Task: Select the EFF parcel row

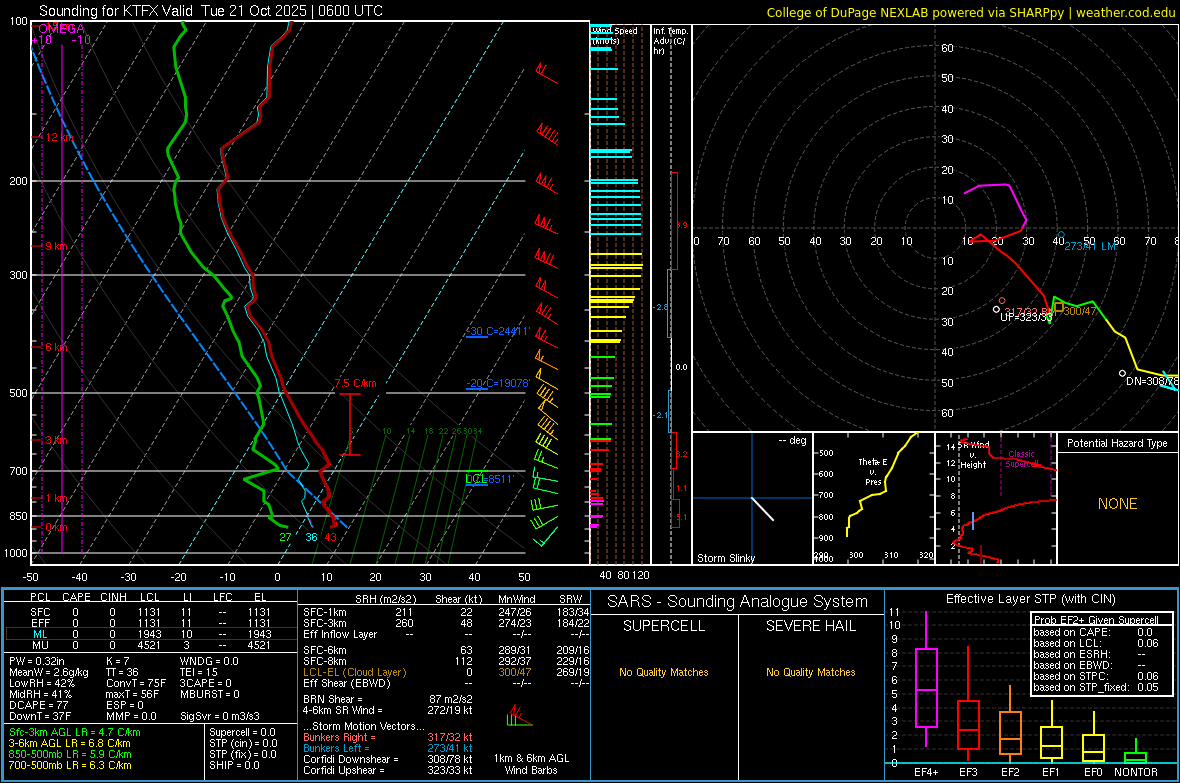Action: [x=151, y=623]
